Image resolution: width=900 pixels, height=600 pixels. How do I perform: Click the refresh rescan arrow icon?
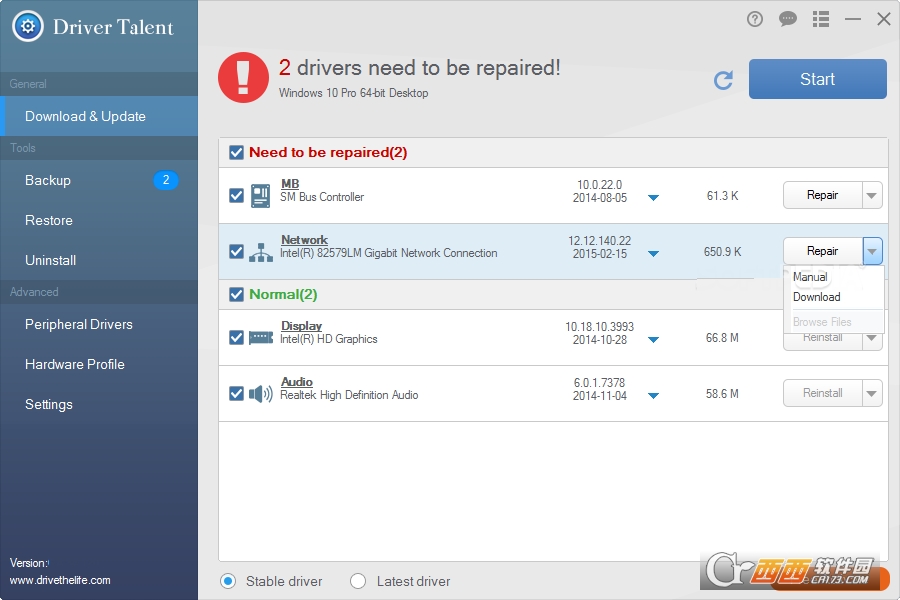723,80
